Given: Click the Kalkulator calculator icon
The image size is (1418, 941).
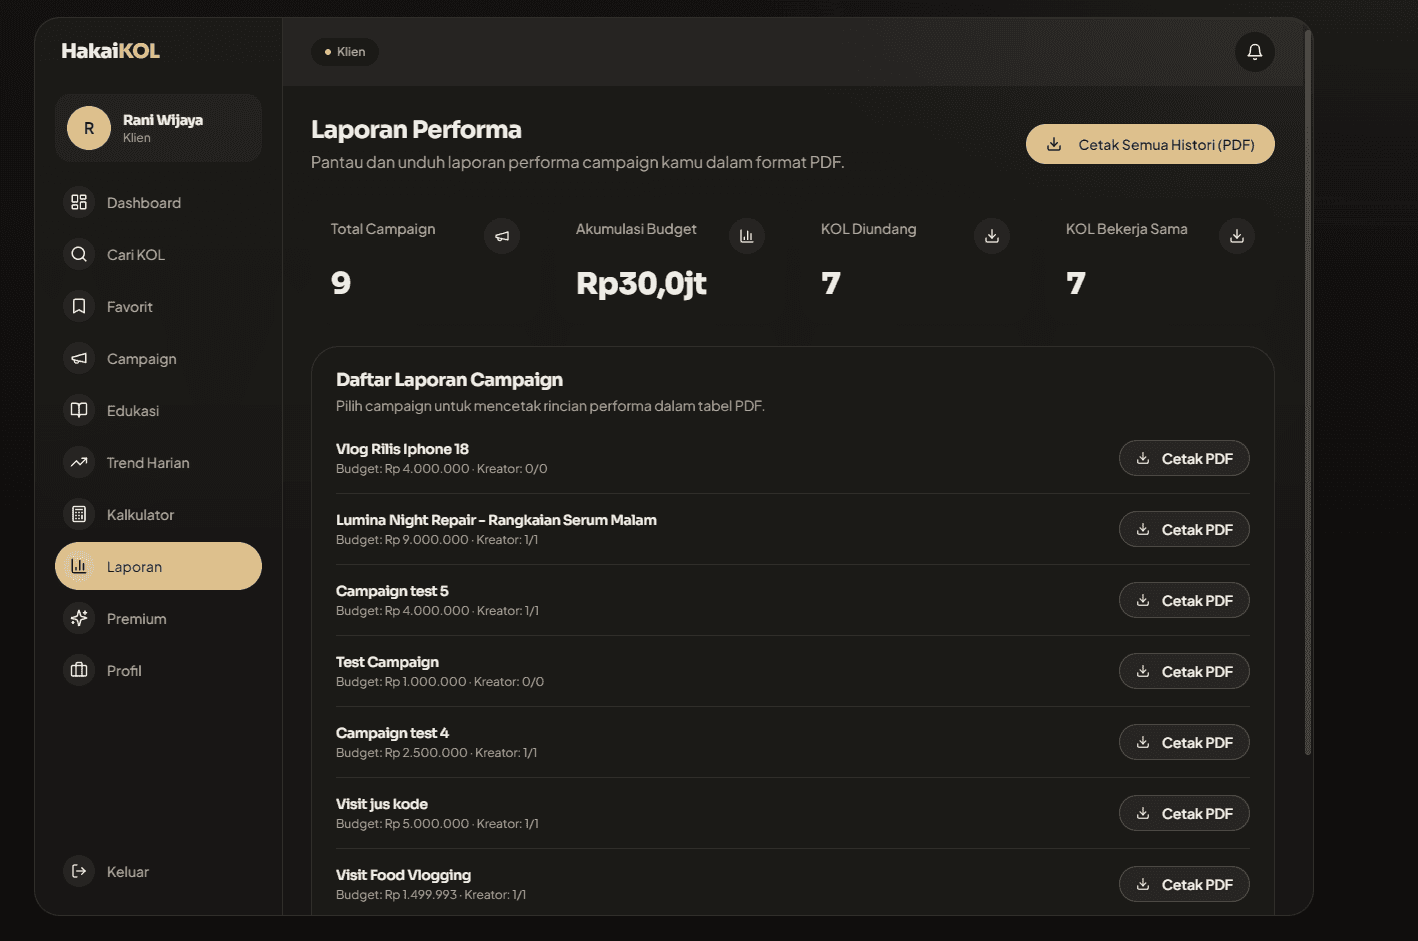Looking at the screenshot, I should 79,514.
